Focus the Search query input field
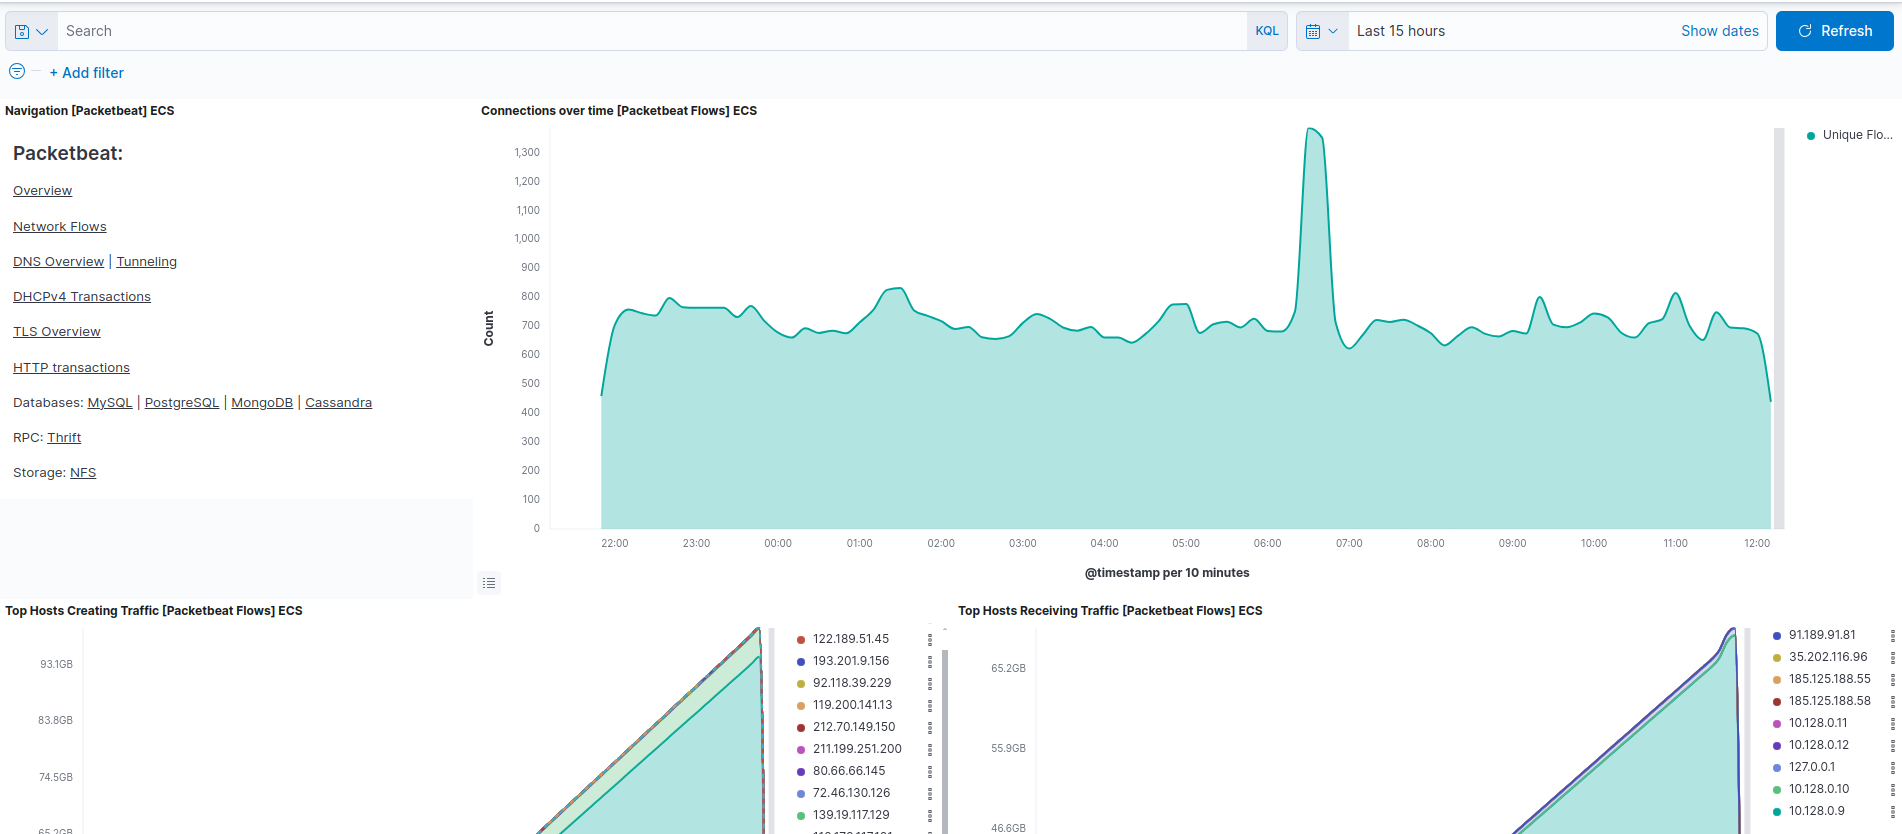 [652, 31]
